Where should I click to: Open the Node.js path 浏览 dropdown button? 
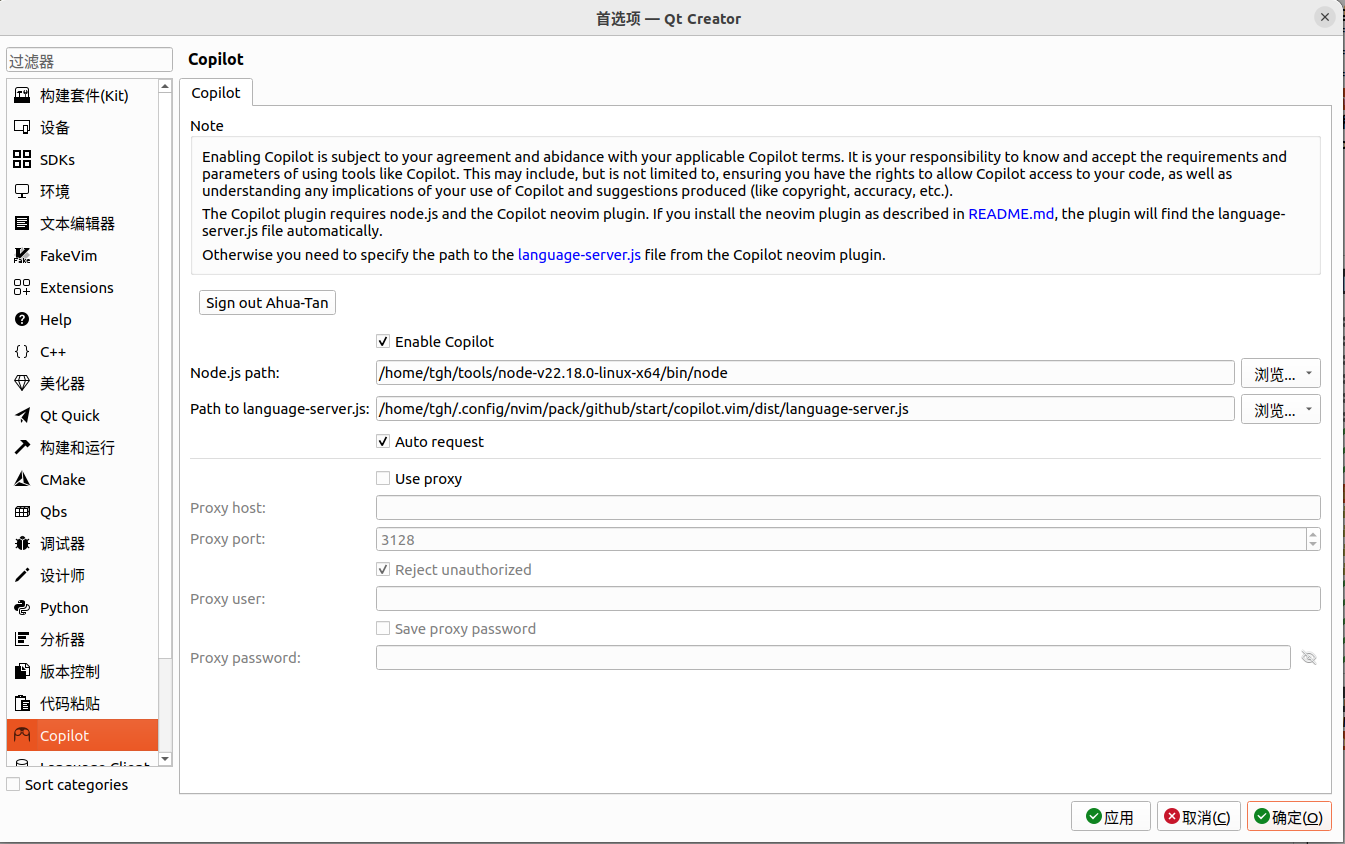1281,374
